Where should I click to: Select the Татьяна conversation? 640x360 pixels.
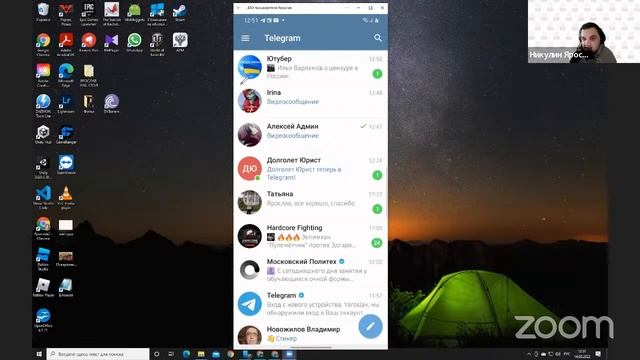(x=311, y=202)
